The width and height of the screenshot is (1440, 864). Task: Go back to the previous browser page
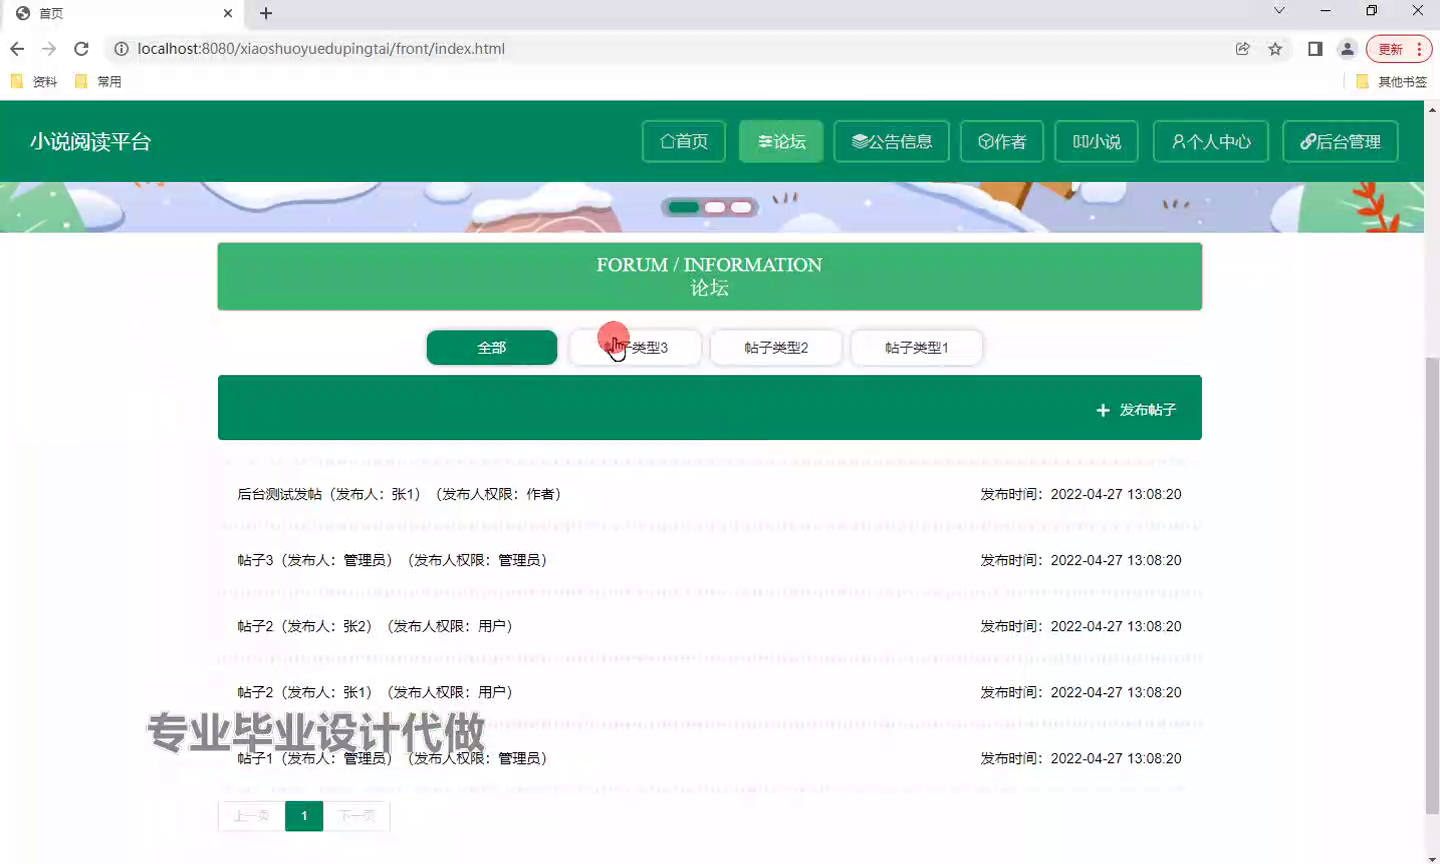17,48
